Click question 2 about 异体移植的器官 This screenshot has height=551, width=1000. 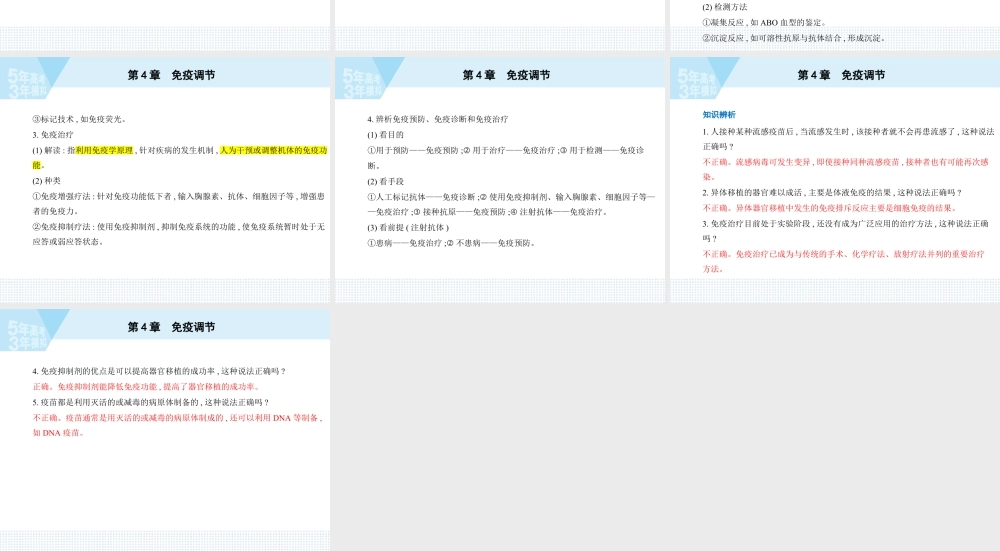[832, 193]
